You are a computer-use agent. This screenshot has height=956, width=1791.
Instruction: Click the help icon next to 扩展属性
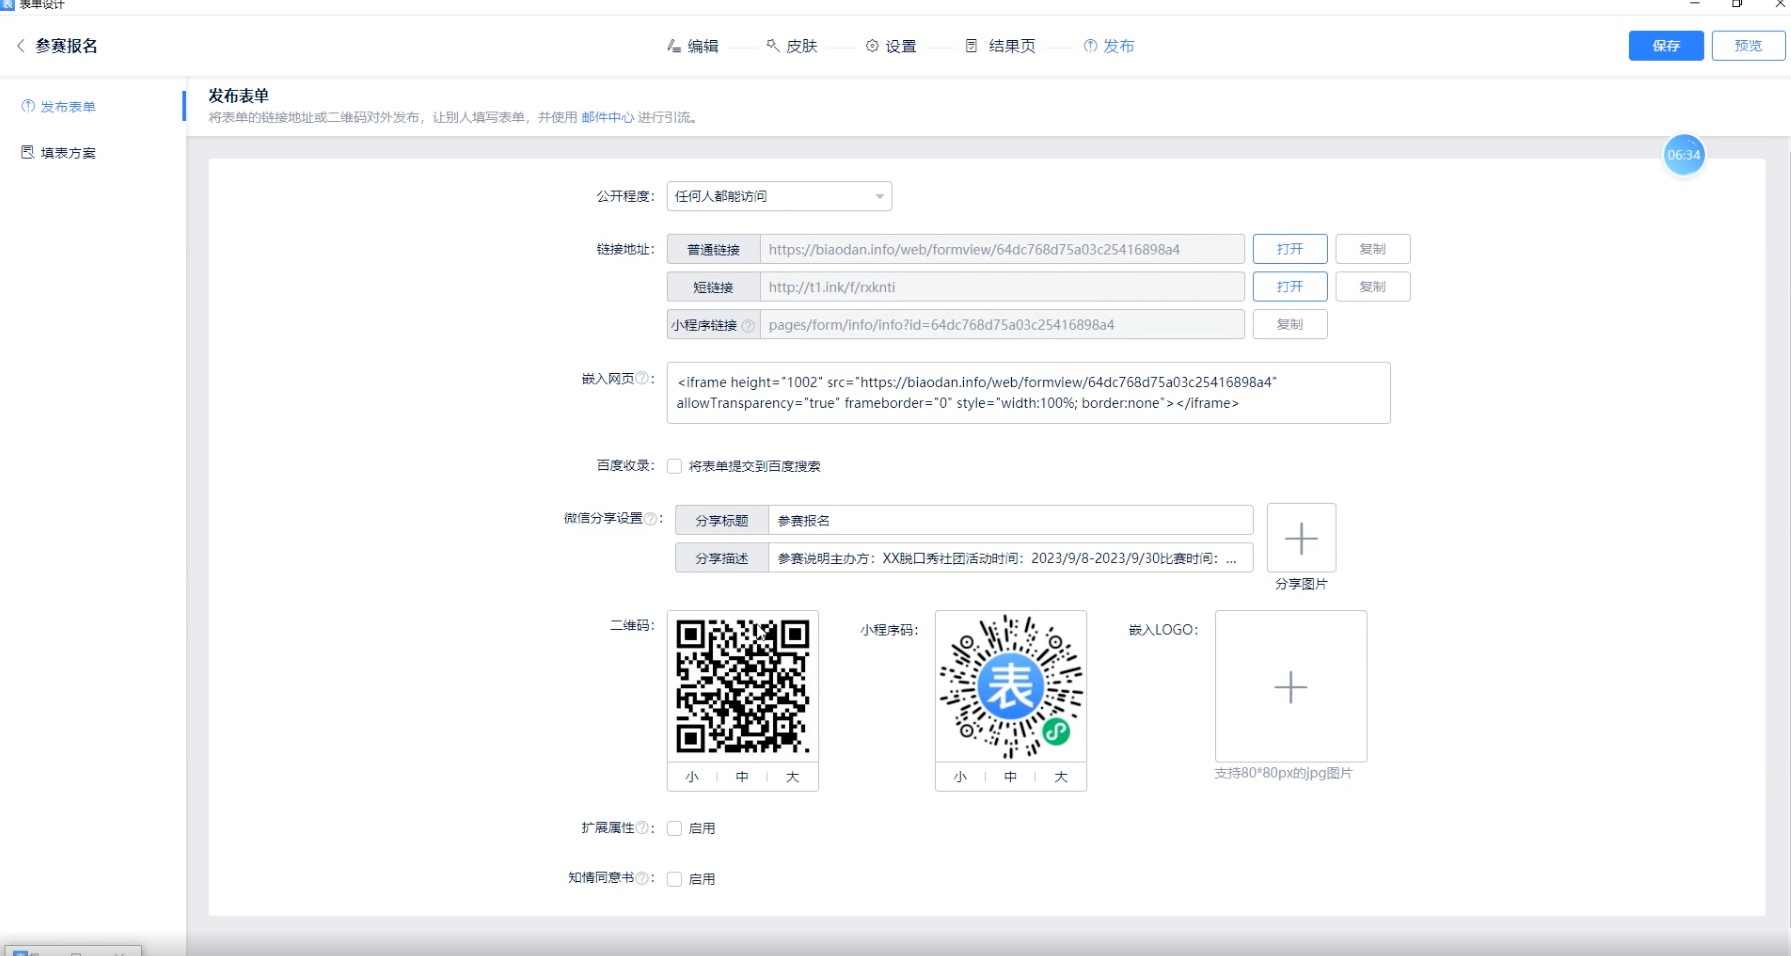click(642, 827)
